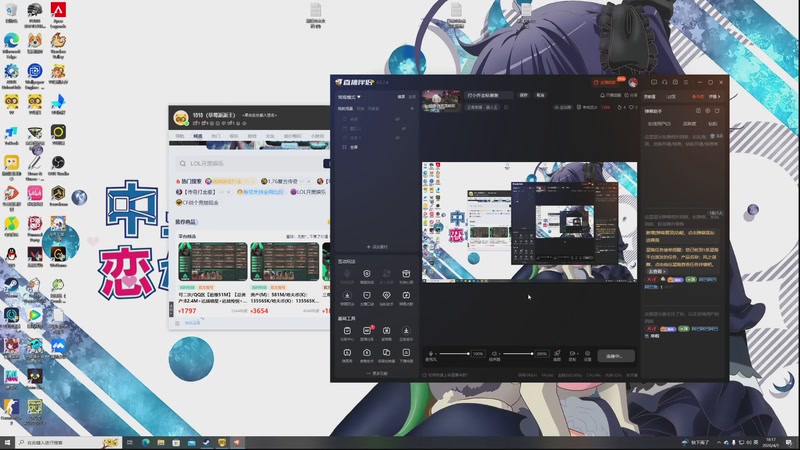Adjust the microphone volume slider
This screenshot has width=800, height=450.
click(454, 354)
